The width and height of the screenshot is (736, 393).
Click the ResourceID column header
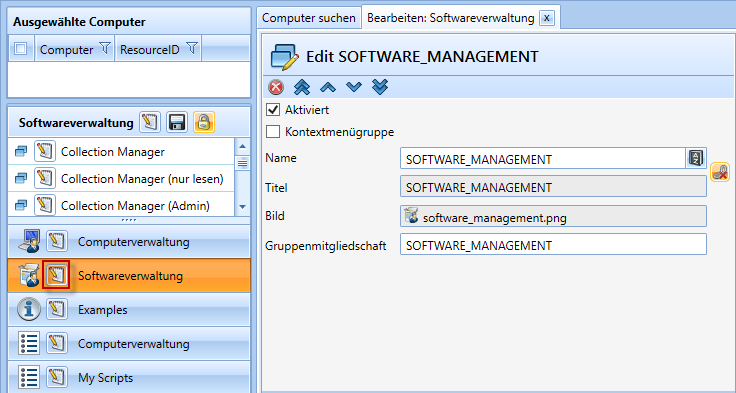pyautogui.click(x=158, y=49)
